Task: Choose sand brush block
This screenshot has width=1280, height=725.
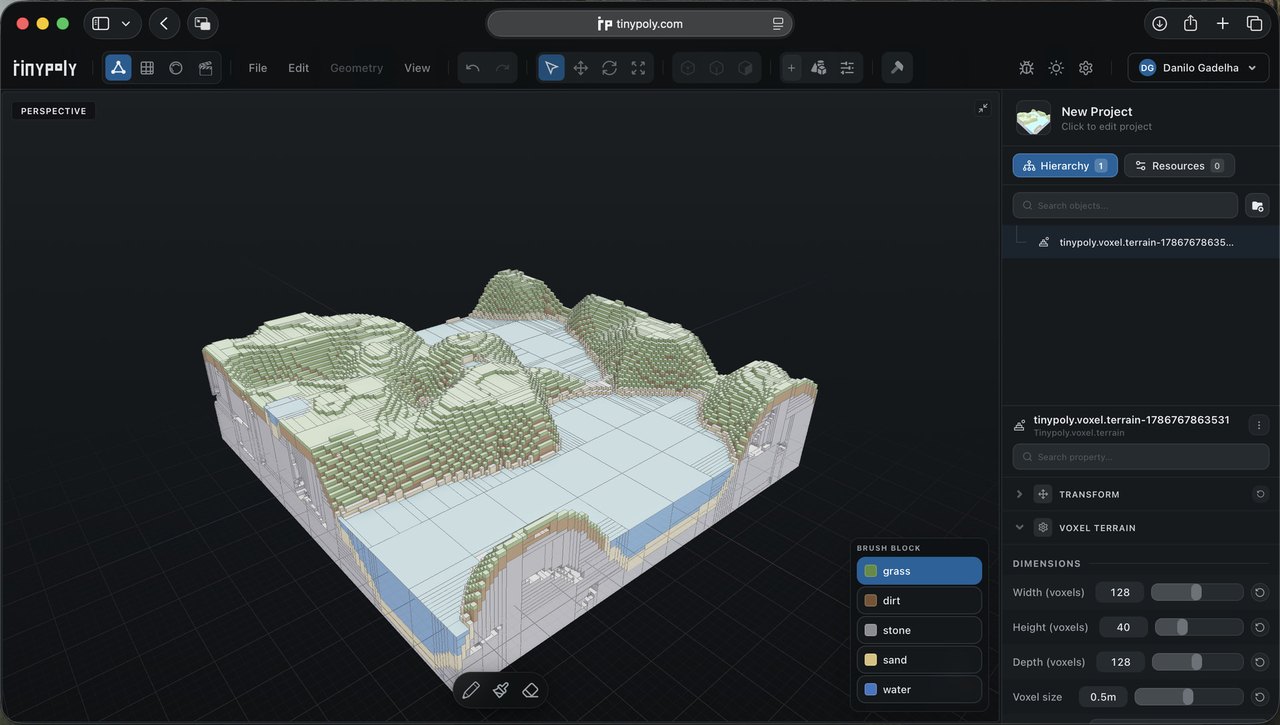Action: 919,660
